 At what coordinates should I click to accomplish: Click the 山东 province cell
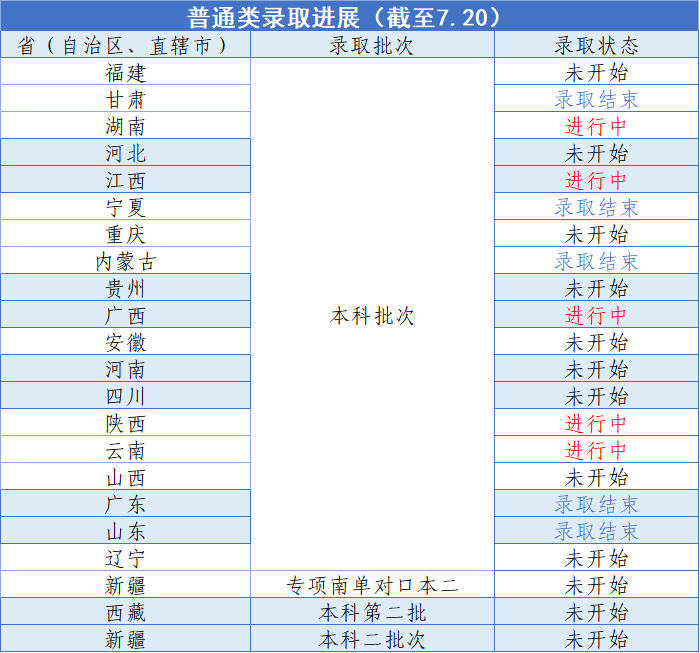(x=125, y=530)
